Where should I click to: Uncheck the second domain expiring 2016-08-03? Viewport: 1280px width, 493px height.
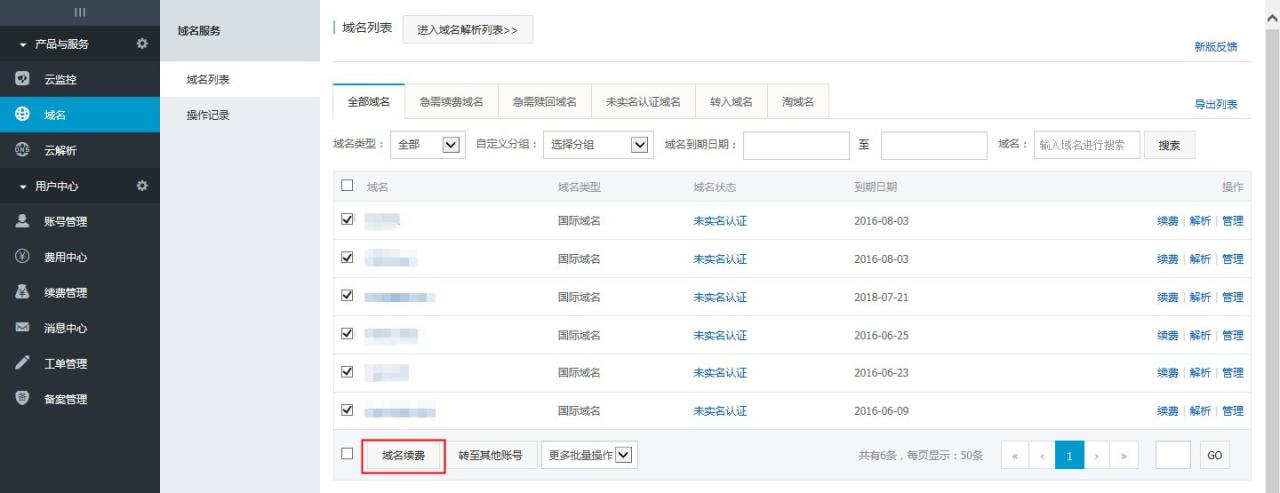click(347, 257)
